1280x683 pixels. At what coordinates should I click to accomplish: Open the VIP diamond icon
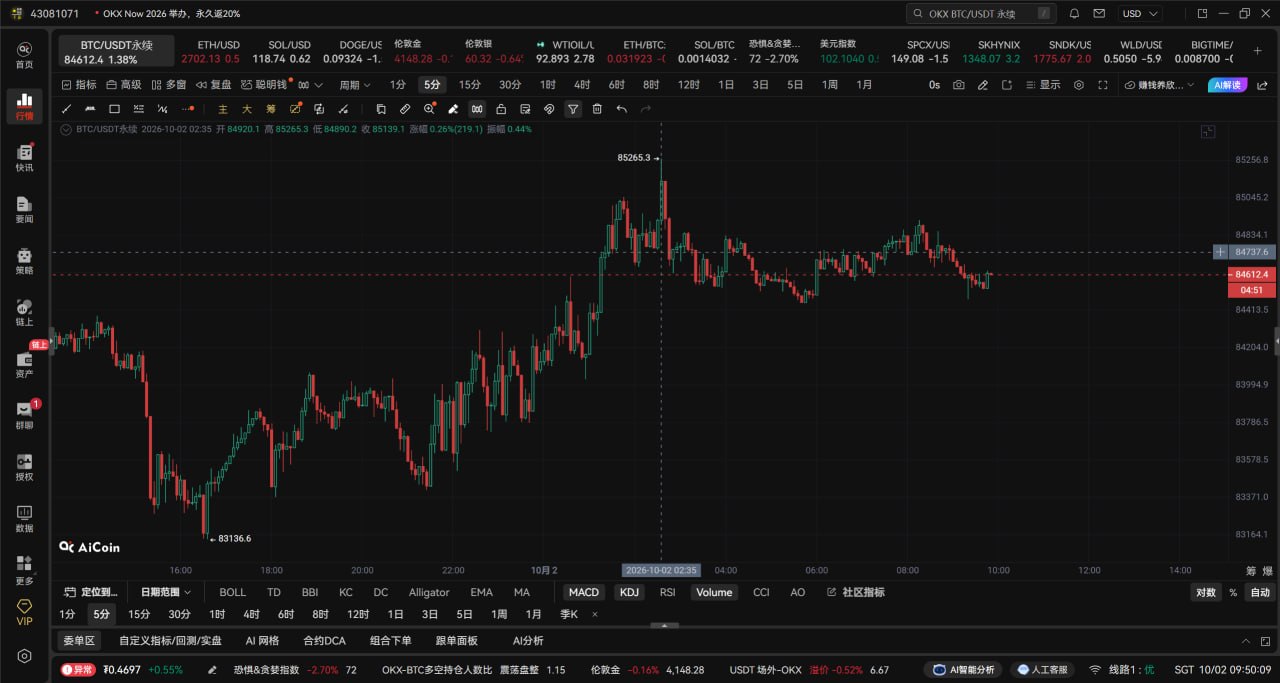(x=24, y=612)
